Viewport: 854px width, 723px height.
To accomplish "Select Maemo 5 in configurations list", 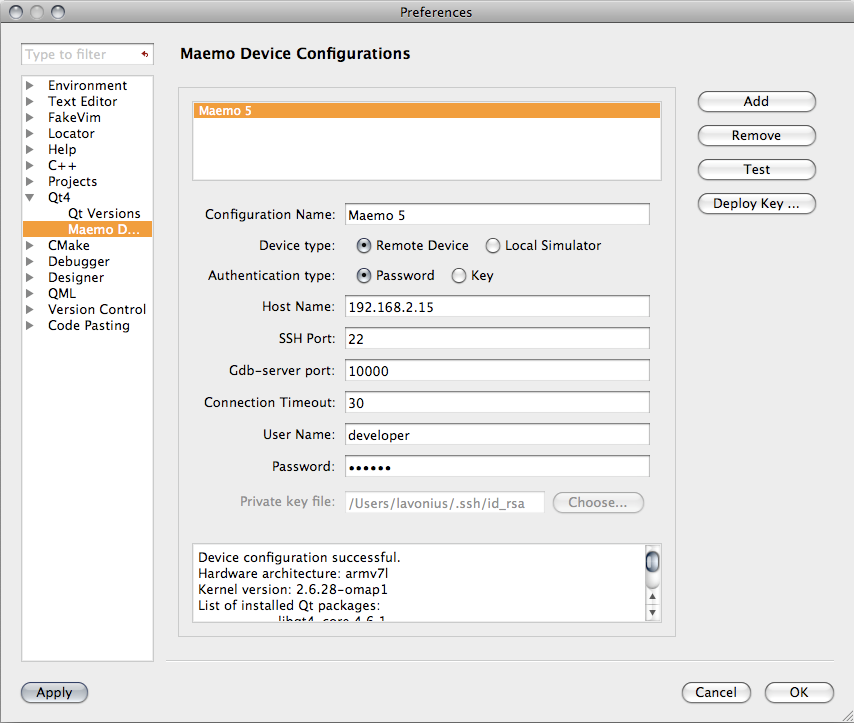I will (427, 111).
